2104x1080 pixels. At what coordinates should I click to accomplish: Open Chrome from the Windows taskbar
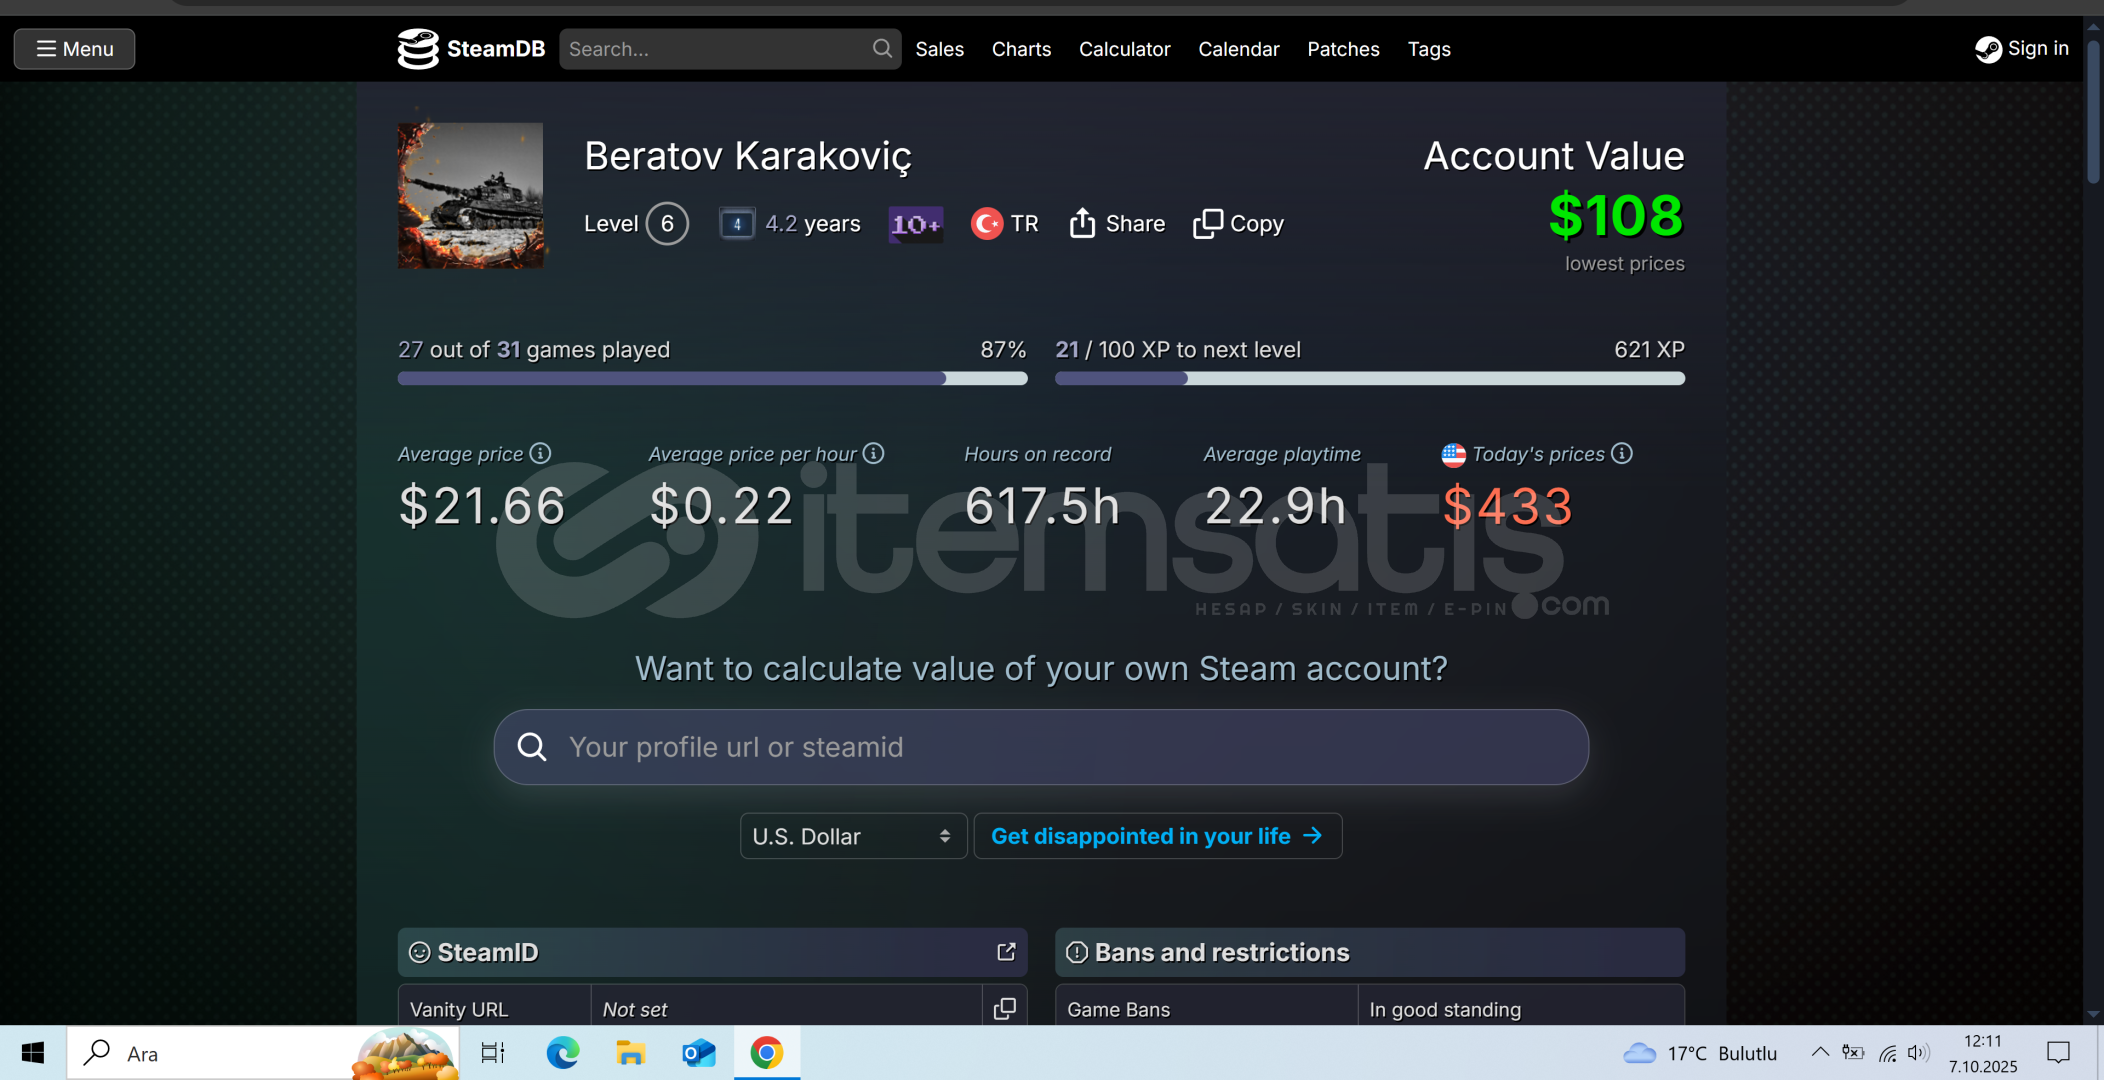coord(767,1053)
